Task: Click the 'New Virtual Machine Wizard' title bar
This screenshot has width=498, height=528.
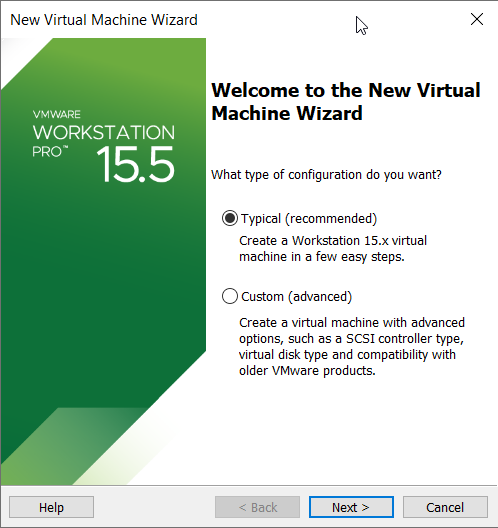Action: coord(104,20)
